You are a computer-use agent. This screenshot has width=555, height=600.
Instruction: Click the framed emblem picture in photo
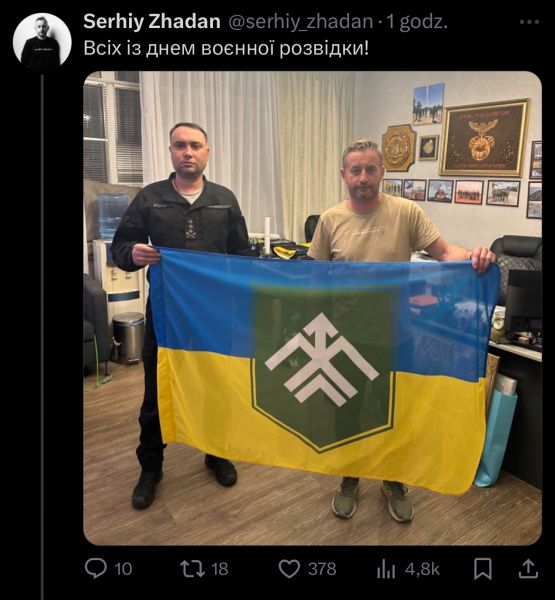tap(484, 138)
